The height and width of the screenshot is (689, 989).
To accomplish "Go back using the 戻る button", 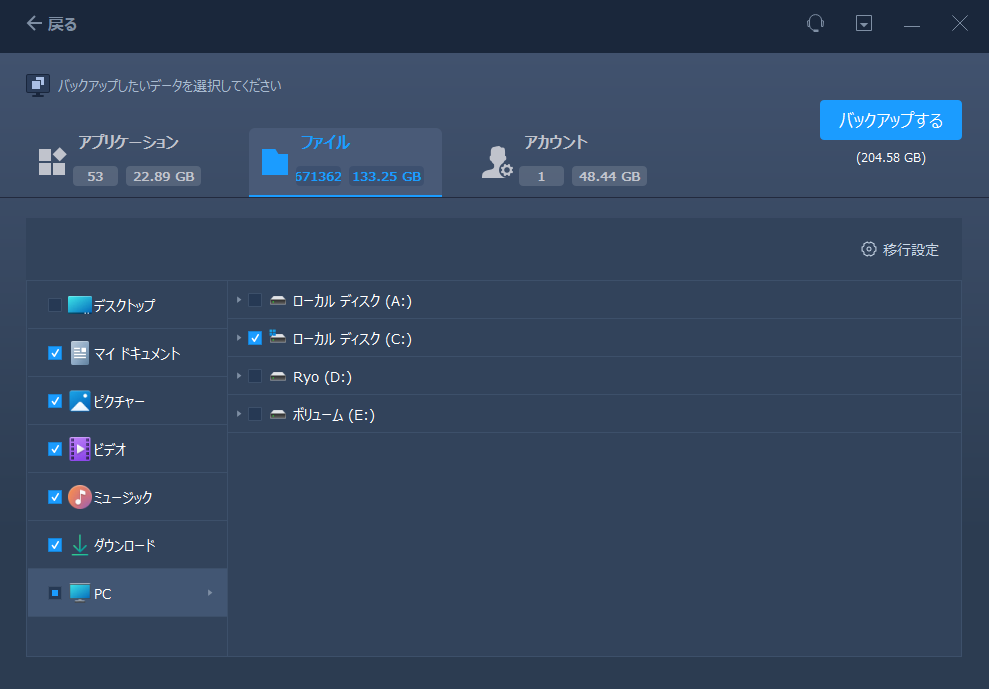I will point(52,24).
